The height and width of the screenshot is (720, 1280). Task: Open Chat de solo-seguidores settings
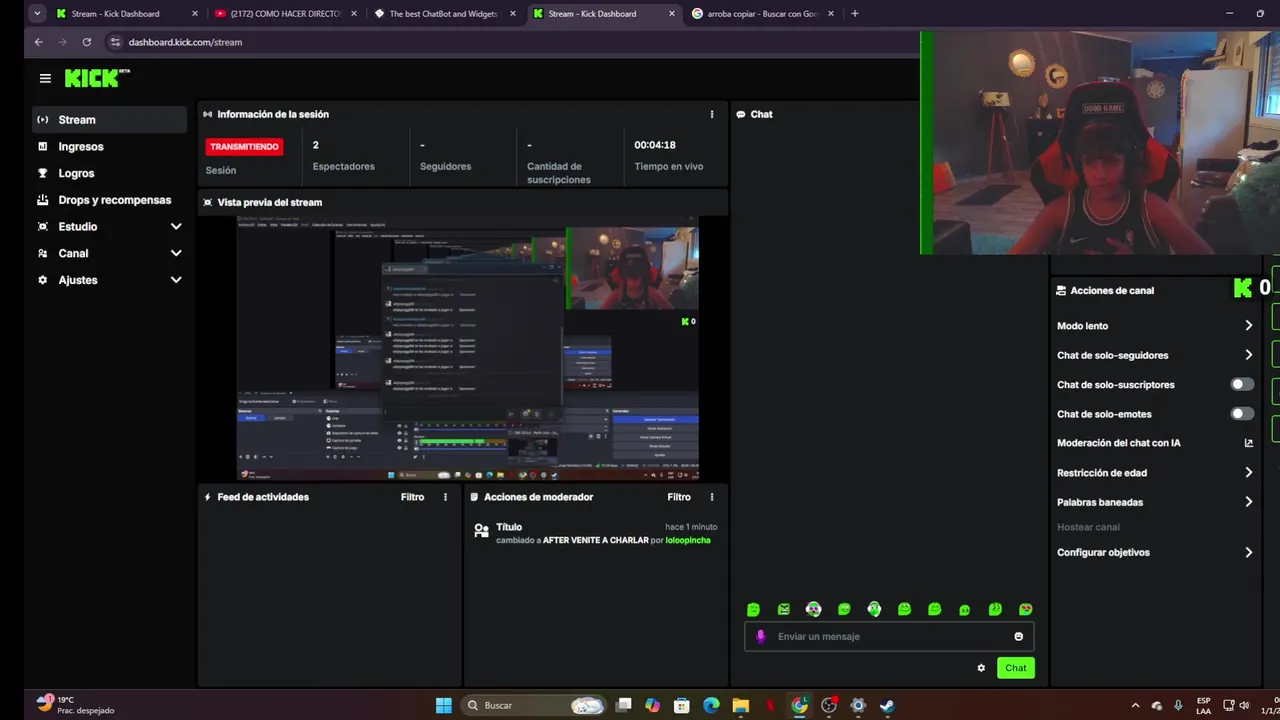1155,355
